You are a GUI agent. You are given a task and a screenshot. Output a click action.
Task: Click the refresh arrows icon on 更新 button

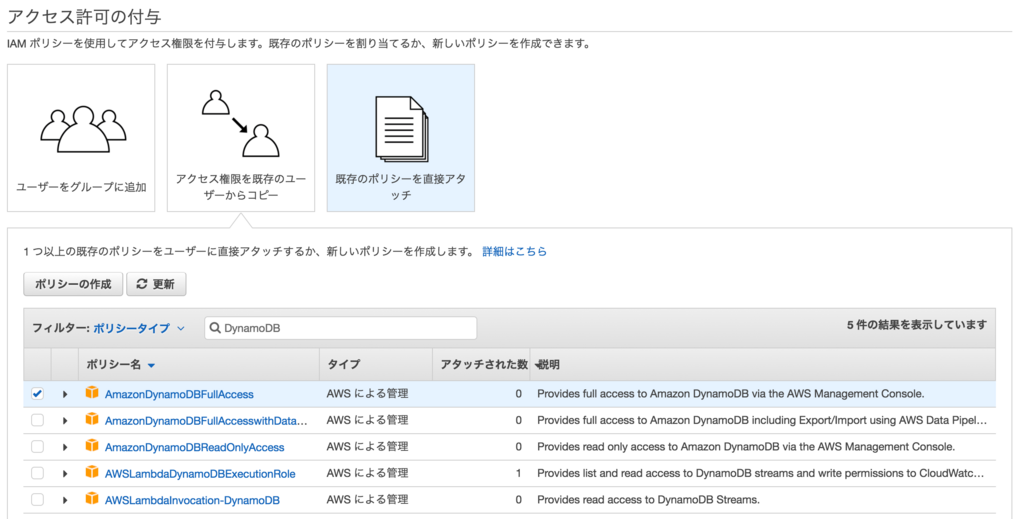[x=142, y=284]
